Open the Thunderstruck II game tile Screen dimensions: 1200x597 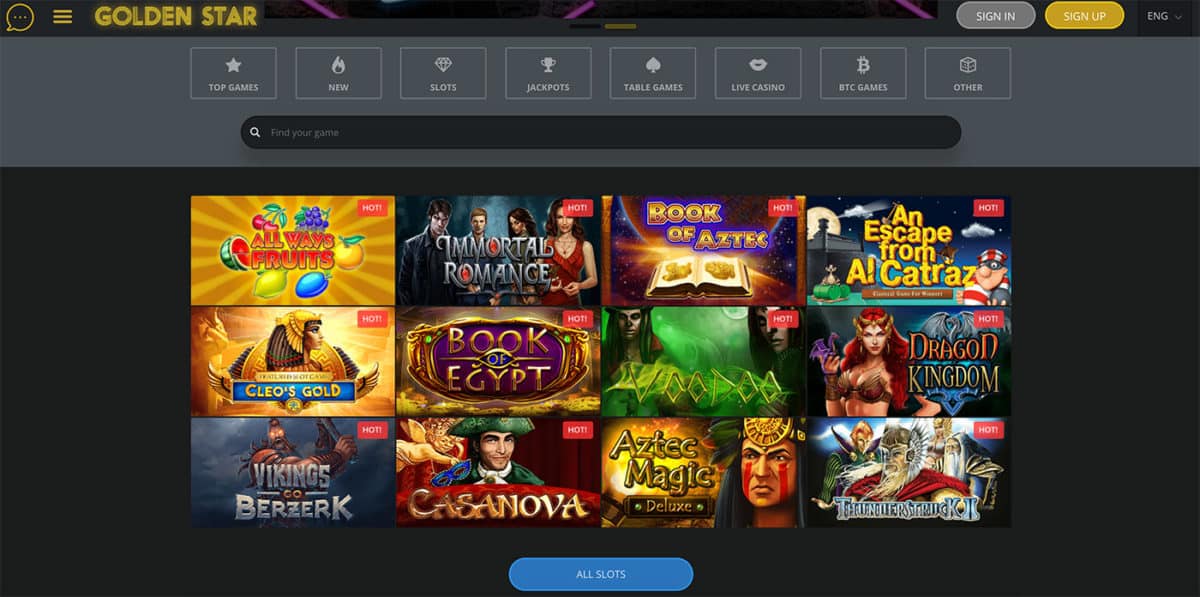pyautogui.click(x=908, y=472)
